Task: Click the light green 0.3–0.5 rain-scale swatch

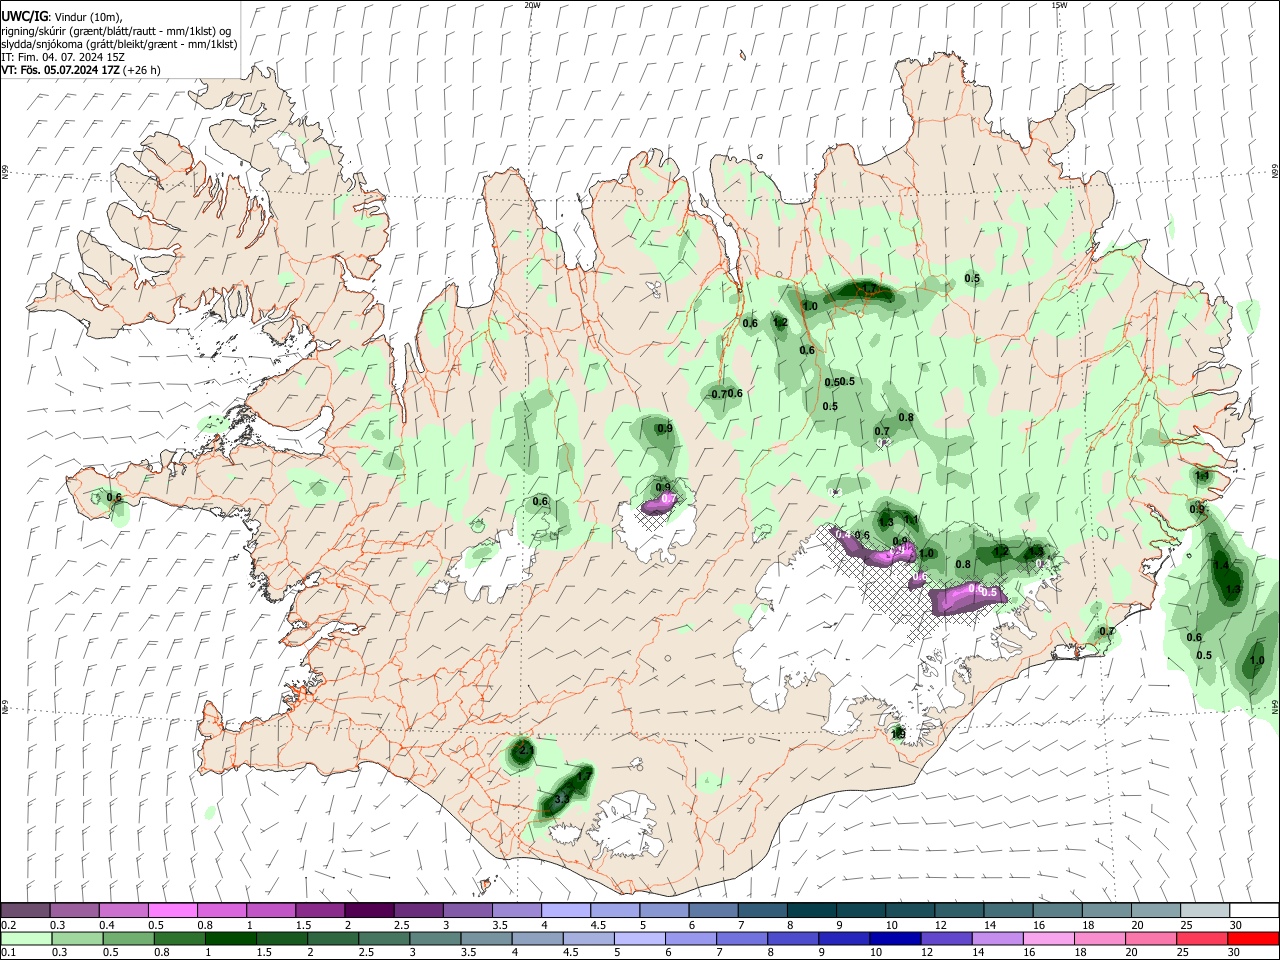Action: point(78,939)
